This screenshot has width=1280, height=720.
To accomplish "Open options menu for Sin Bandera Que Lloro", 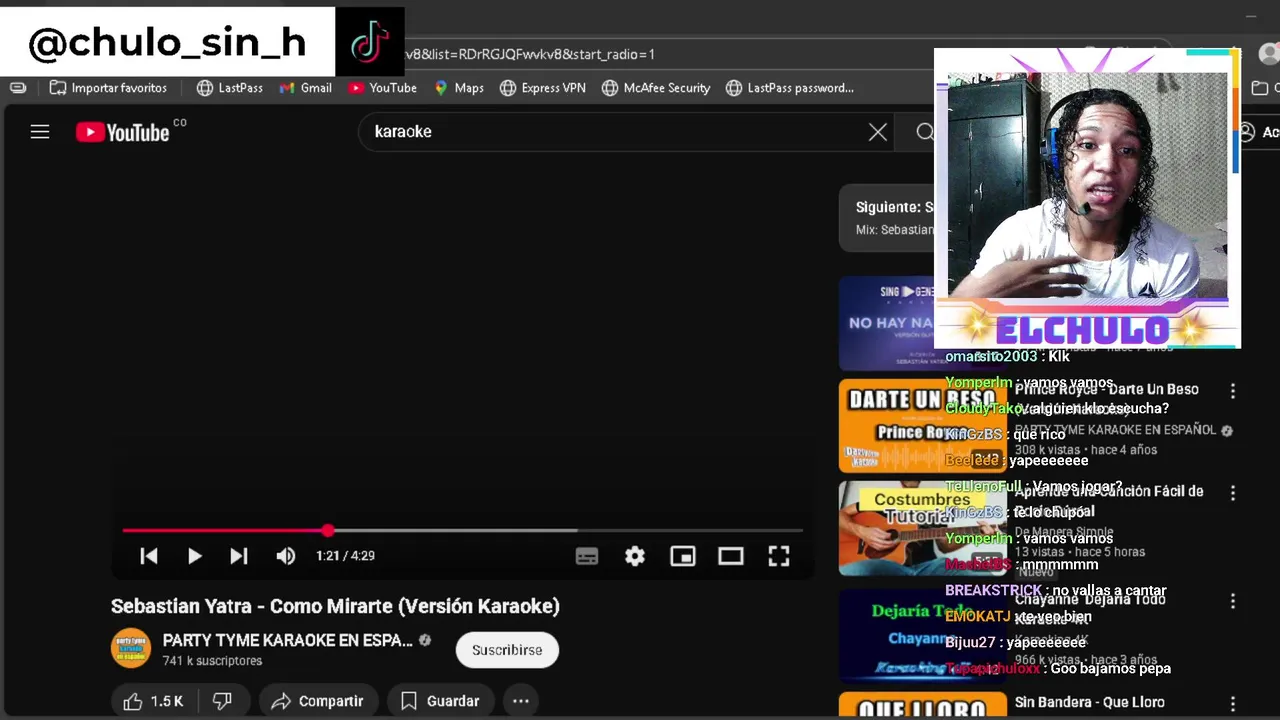I will (x=1233, y=704).
